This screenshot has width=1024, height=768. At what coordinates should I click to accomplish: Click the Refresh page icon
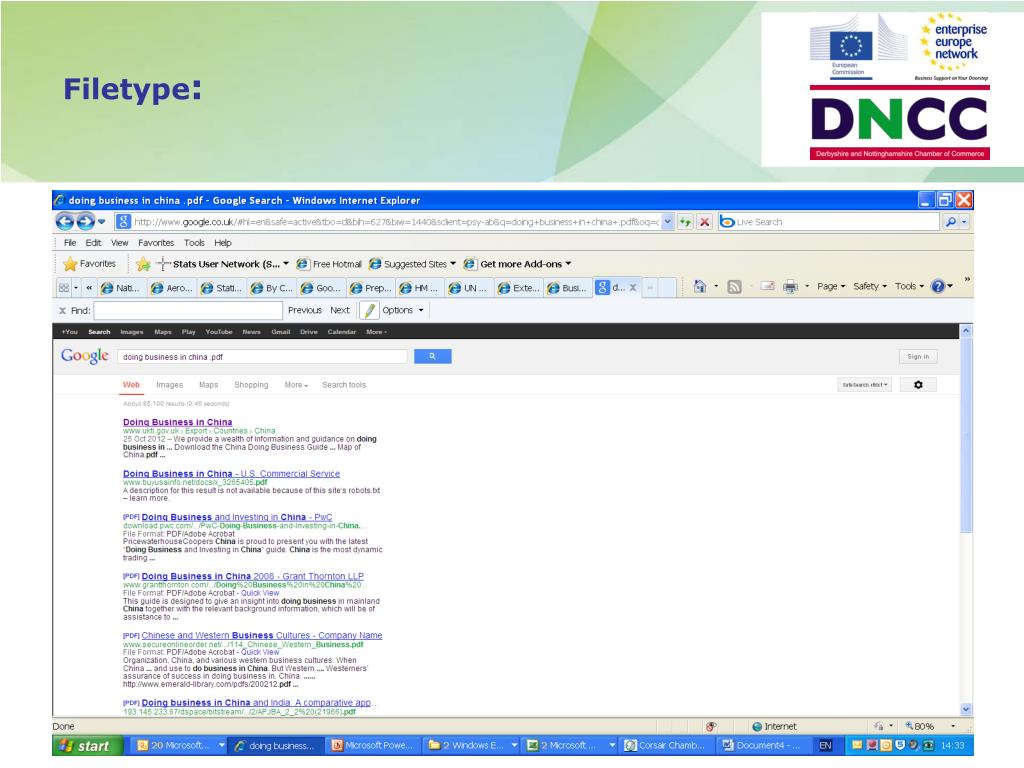click(x=685, y=222)
